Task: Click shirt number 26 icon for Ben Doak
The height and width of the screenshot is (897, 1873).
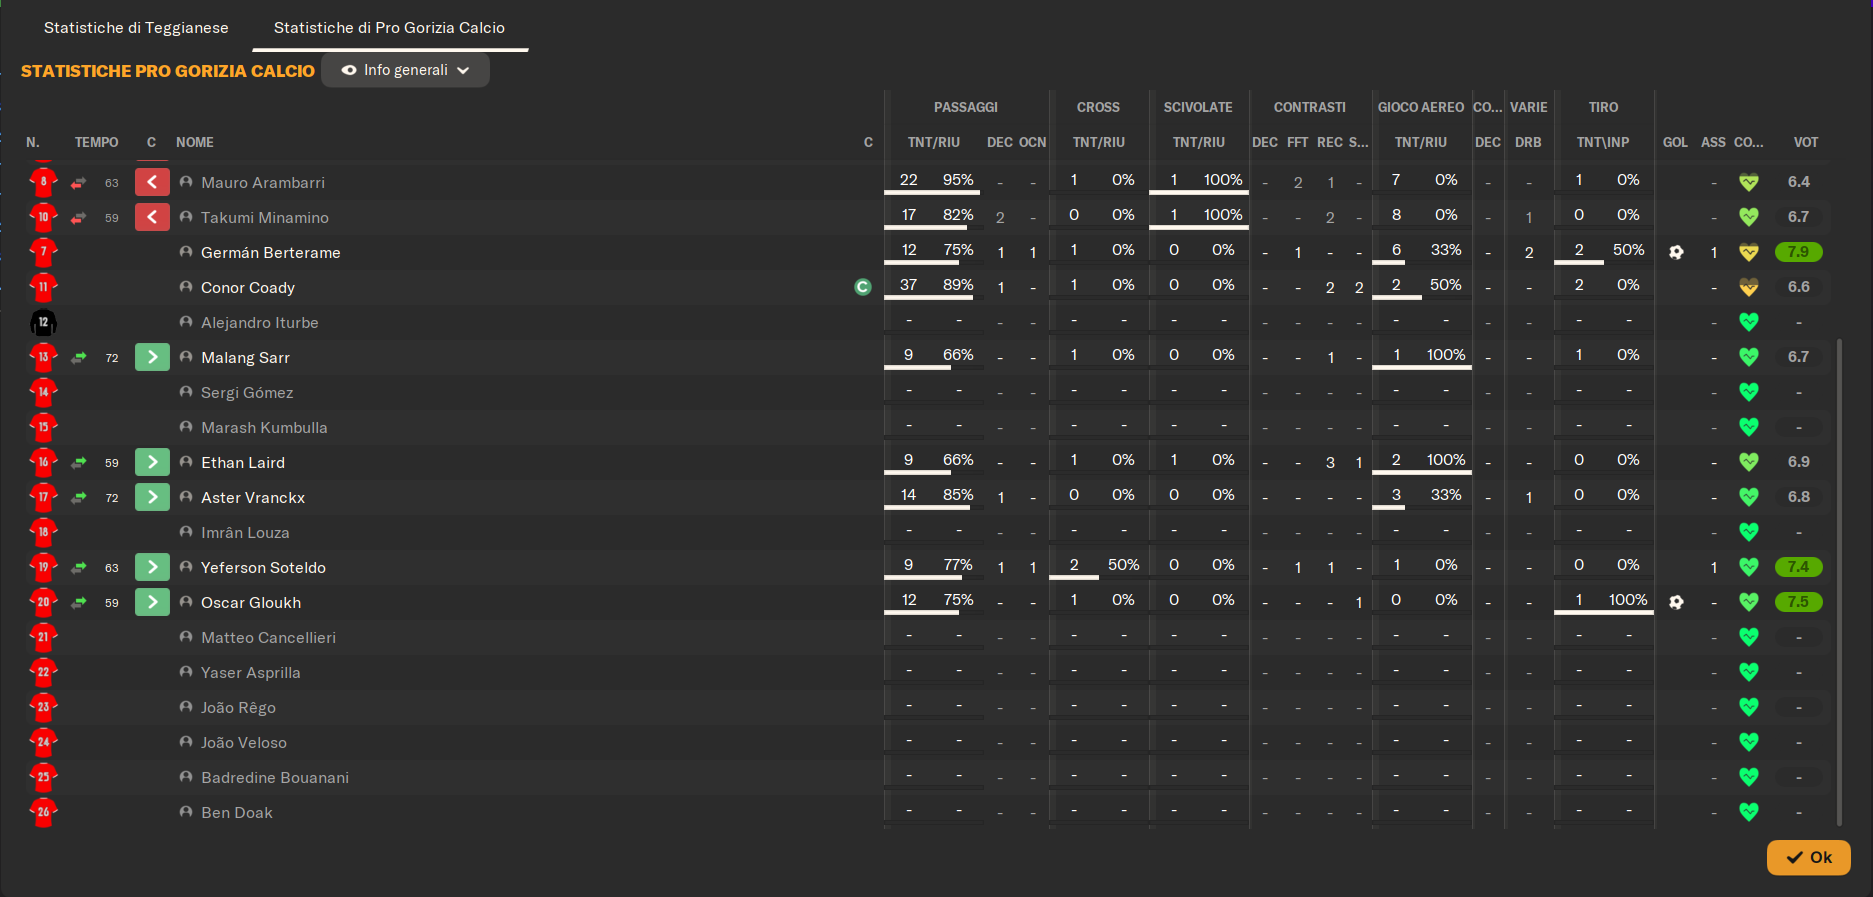Action: (x=43, y=812)
